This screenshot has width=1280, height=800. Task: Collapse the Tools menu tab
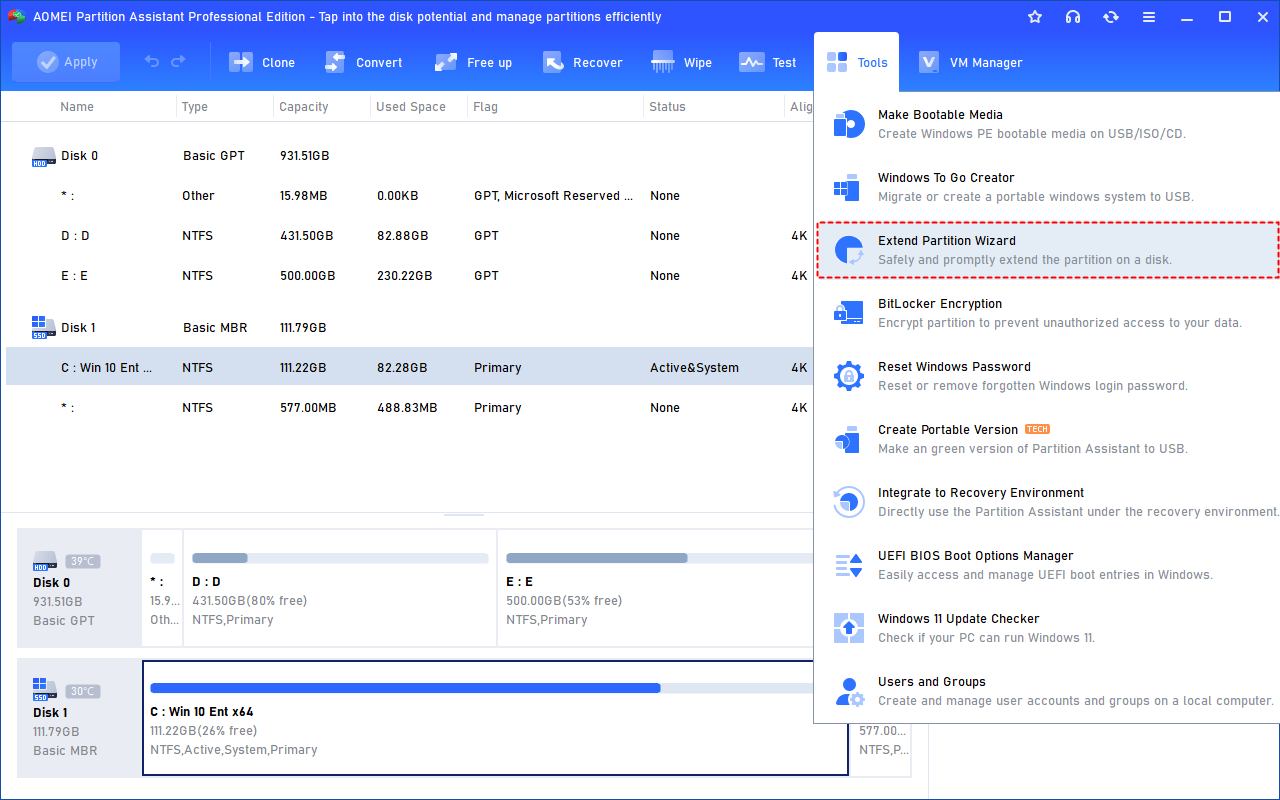857,62
